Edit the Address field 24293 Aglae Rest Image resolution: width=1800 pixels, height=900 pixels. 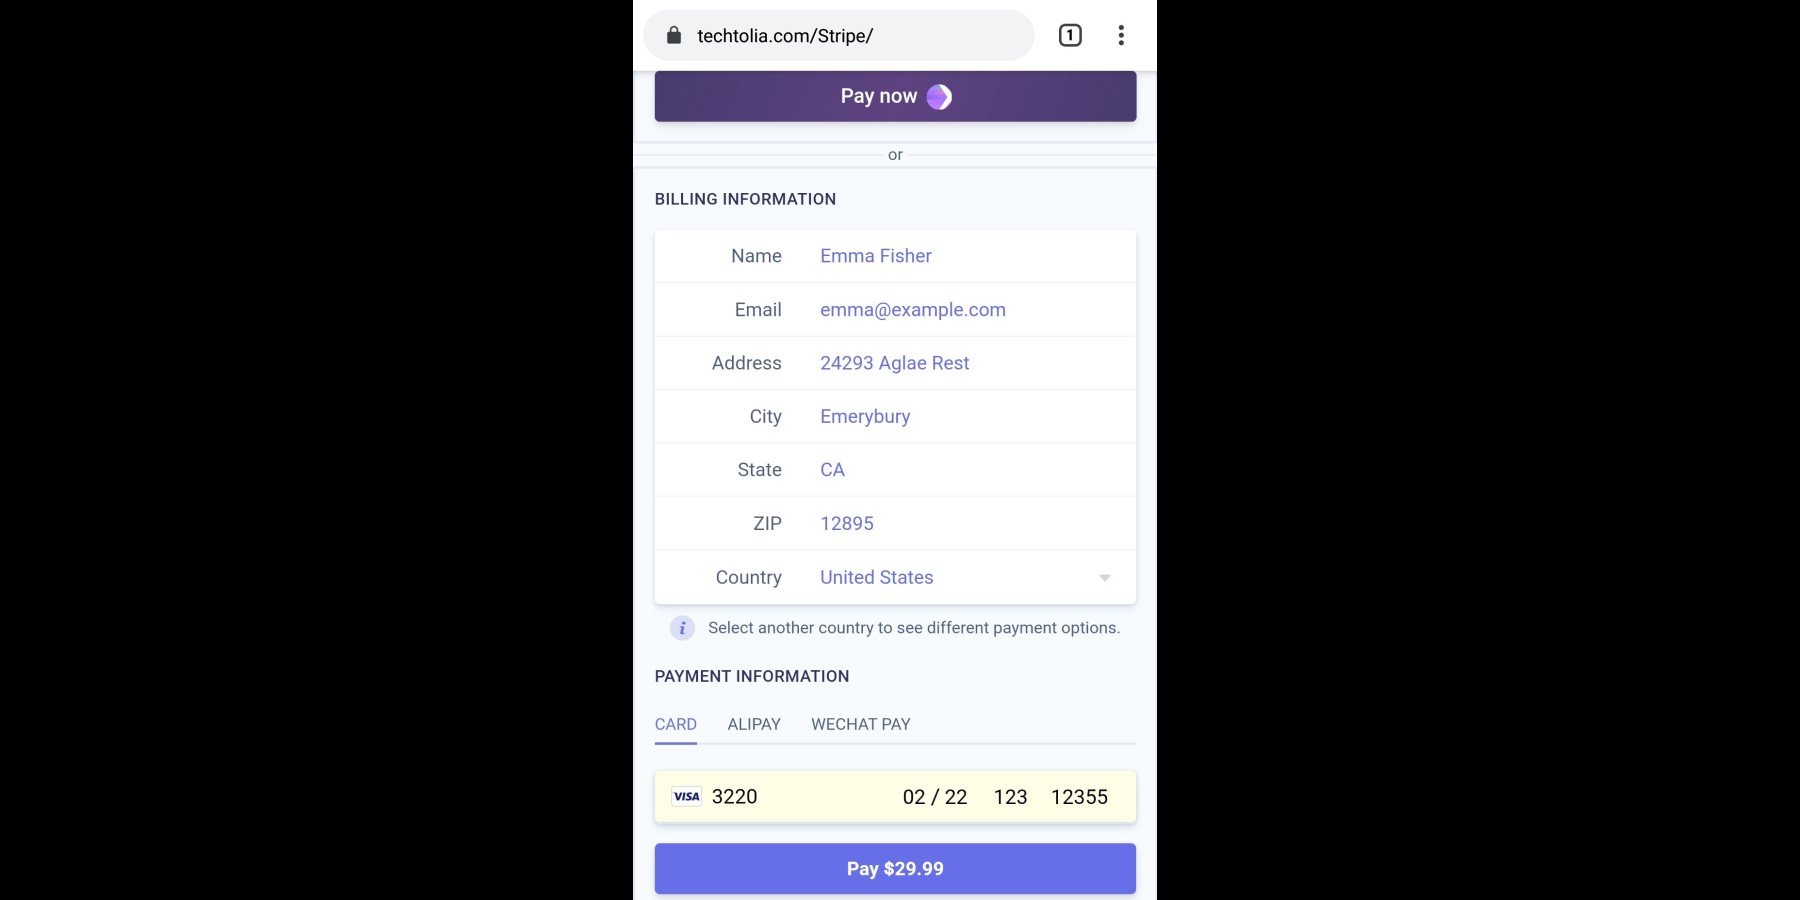tap(895, 363)
